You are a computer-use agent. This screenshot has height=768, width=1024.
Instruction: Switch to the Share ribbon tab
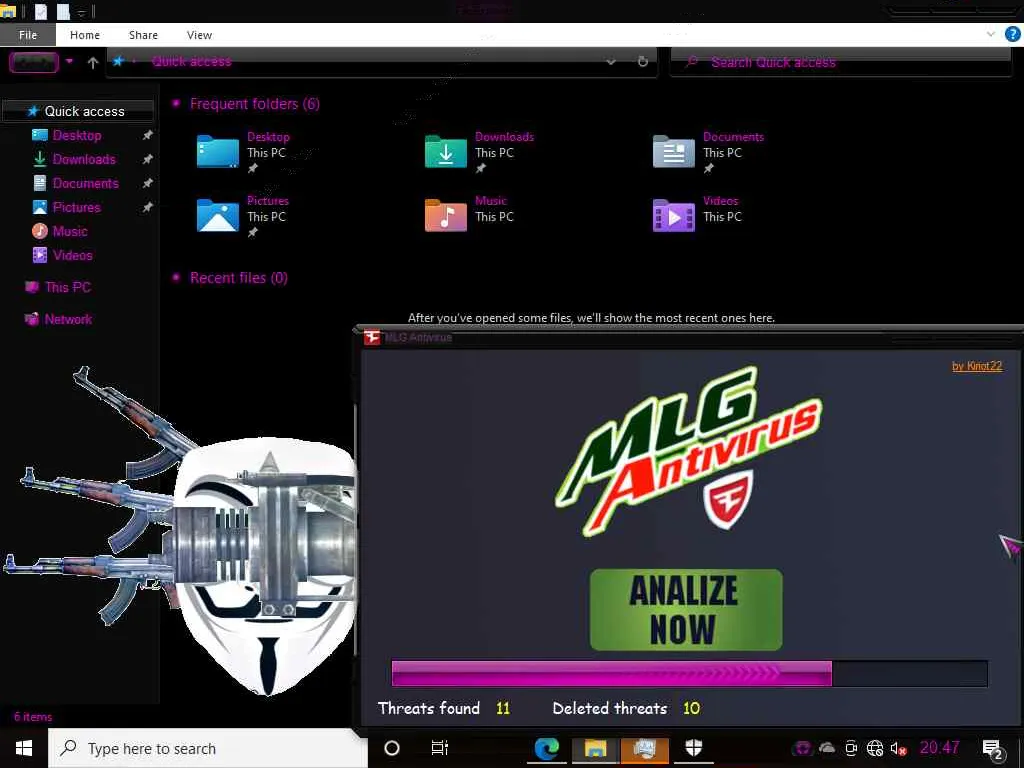point(143,35)
